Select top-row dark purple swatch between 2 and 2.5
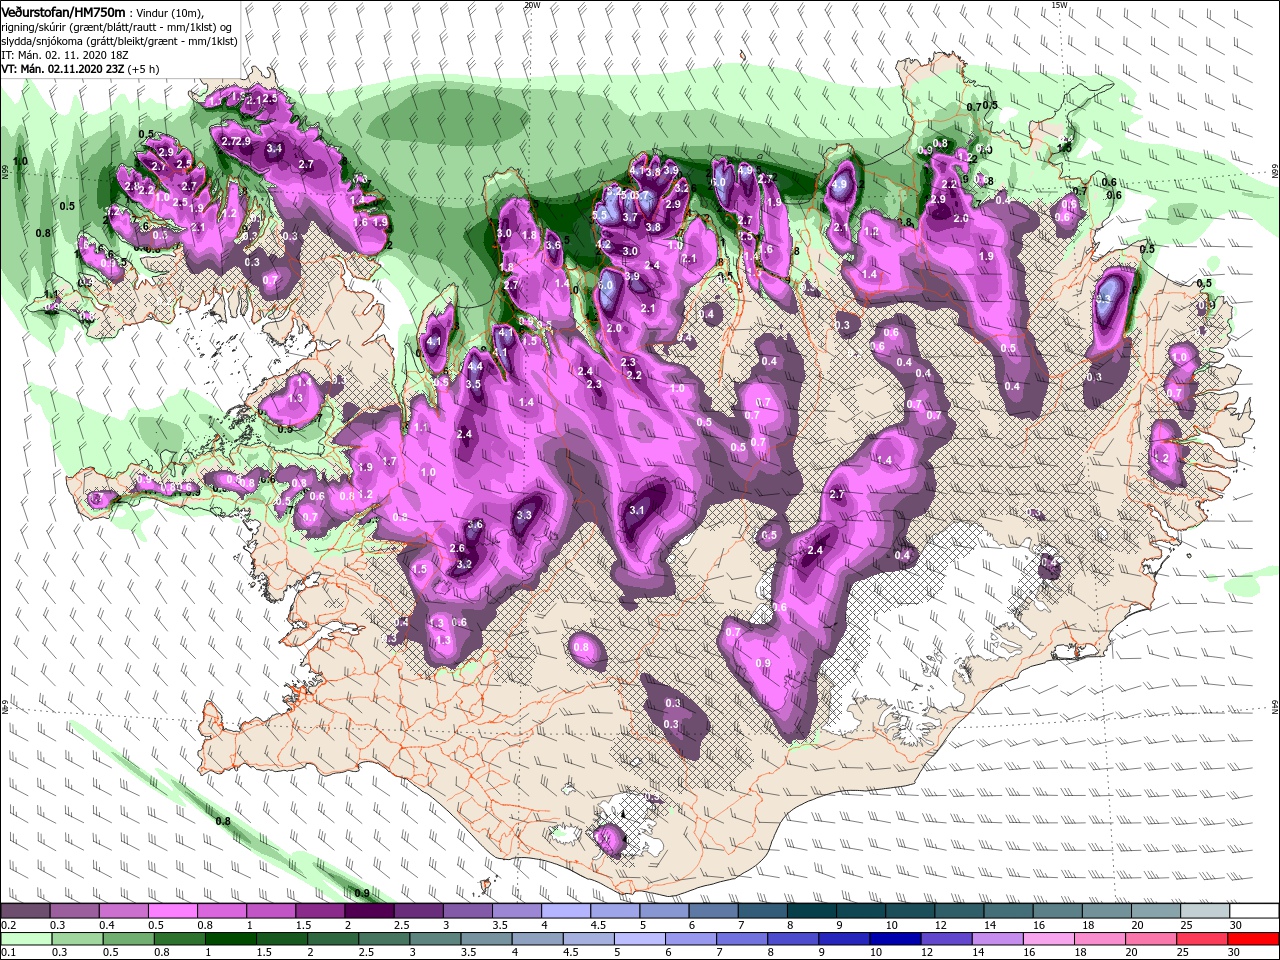The height and width of the screenshot is (960, 1280). (368, 910)
